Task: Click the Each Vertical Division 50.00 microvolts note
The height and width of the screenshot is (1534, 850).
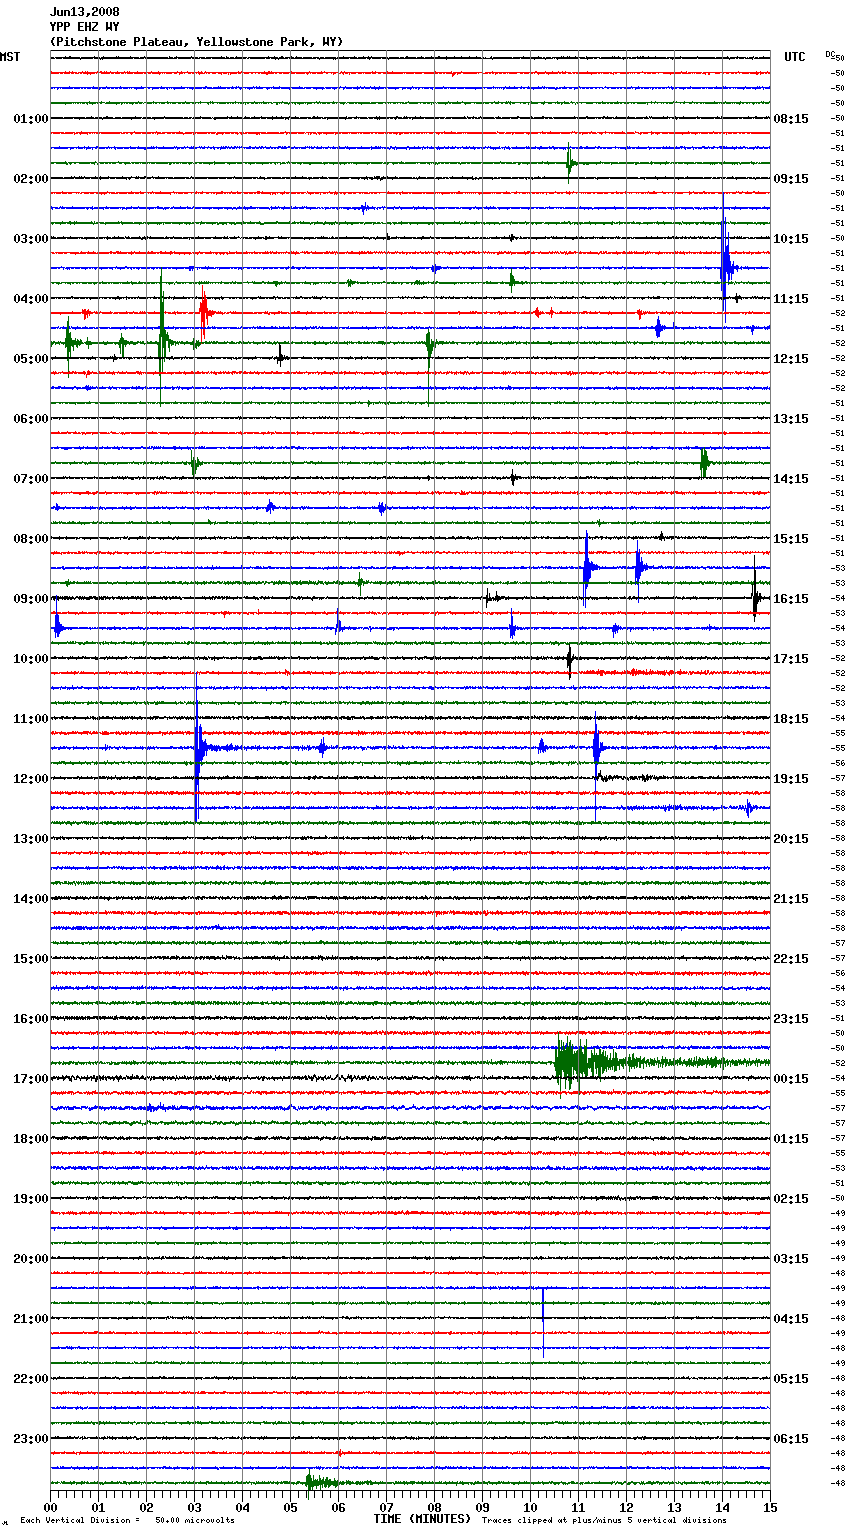Action: (x=127, y=1520)
